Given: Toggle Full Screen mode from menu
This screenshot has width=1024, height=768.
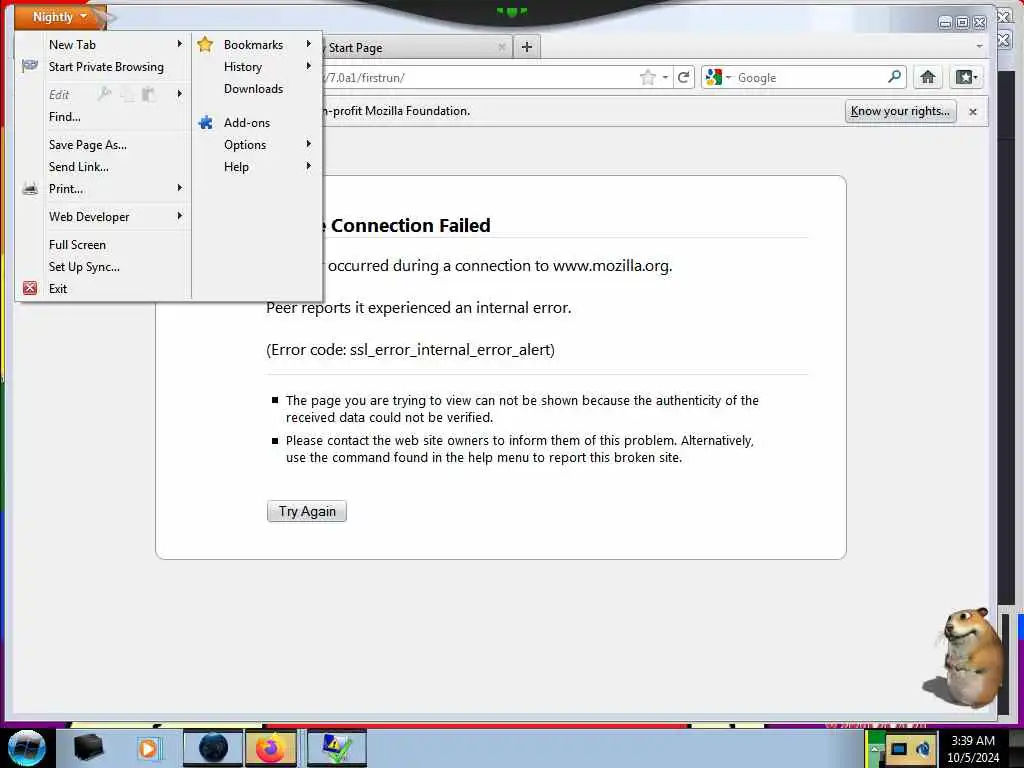Looking at the screenshot, I should tap(77, 245).
